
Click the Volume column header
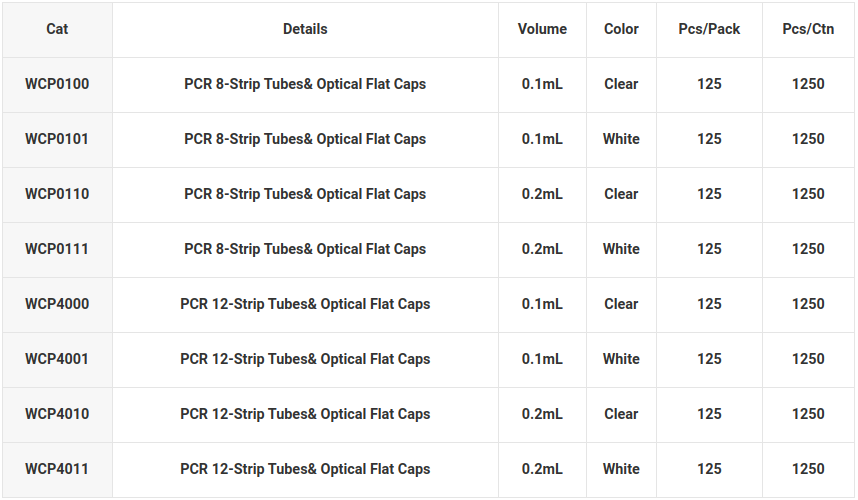542,29
